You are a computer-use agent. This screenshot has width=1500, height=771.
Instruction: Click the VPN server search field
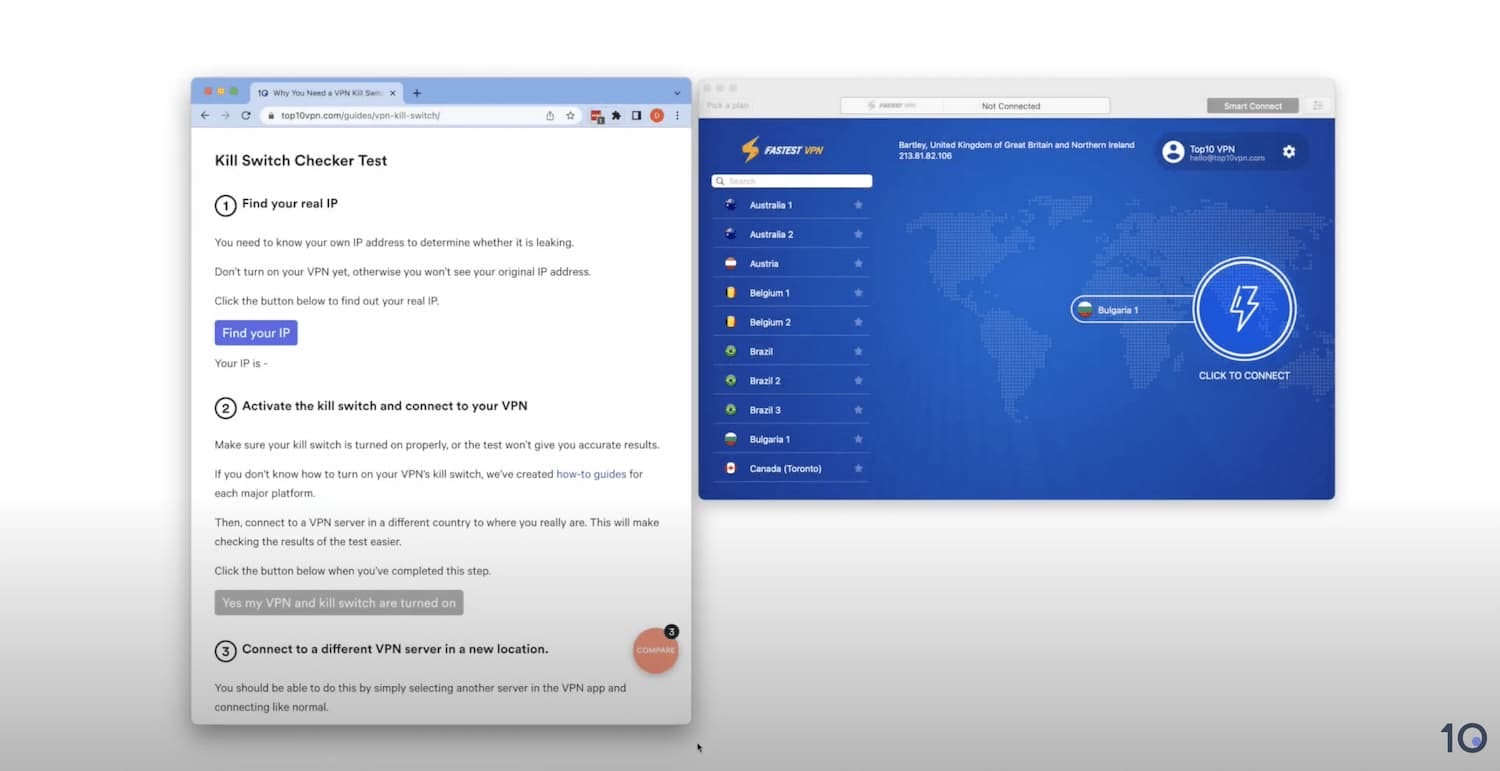791,181
